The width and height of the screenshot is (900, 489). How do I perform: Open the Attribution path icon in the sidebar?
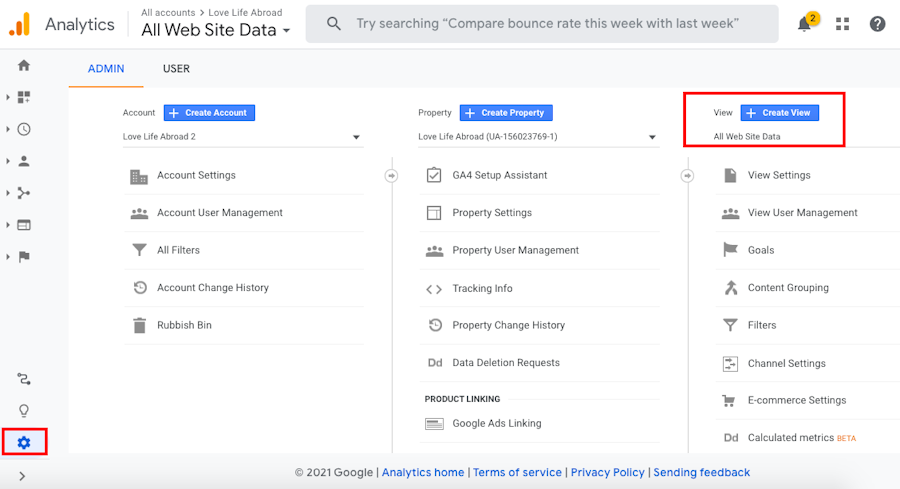24,379
